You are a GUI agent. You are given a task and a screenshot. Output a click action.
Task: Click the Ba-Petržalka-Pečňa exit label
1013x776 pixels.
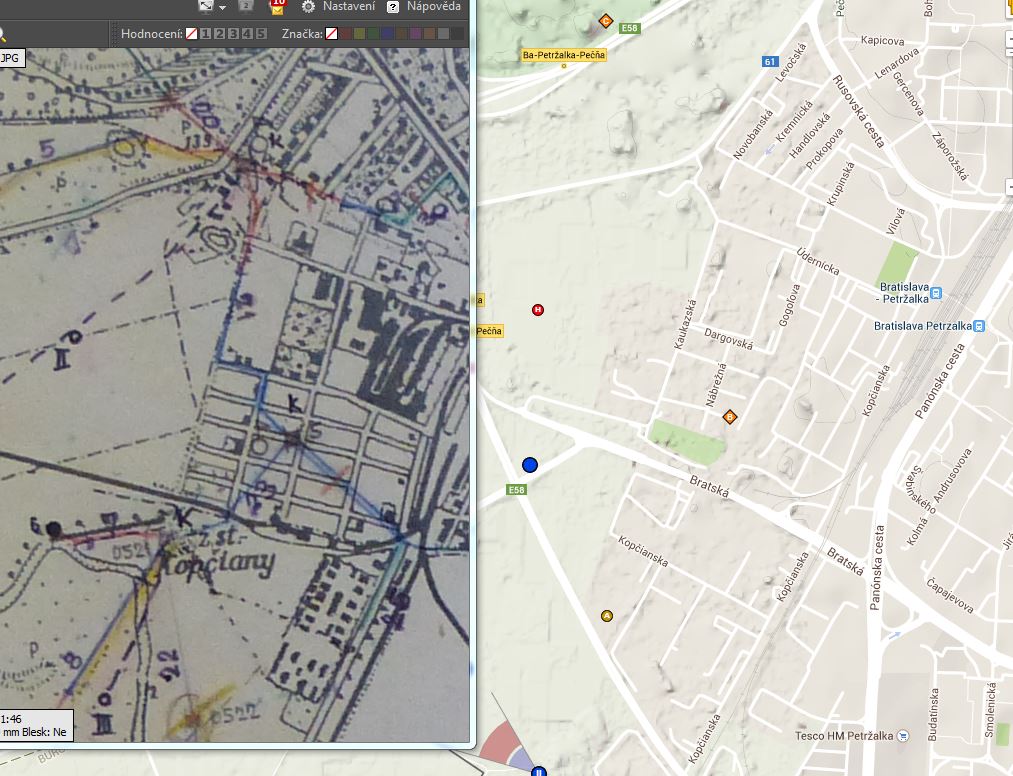(x=564, y=55)
